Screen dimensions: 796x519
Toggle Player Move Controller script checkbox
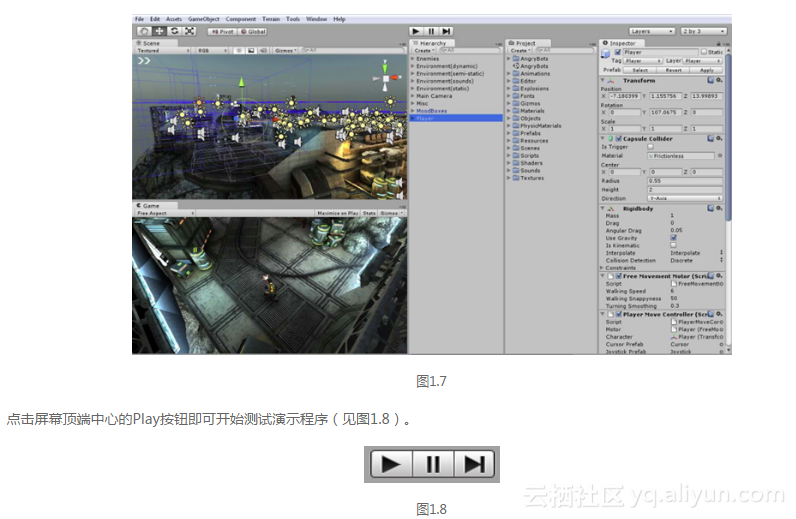point(619,314)
